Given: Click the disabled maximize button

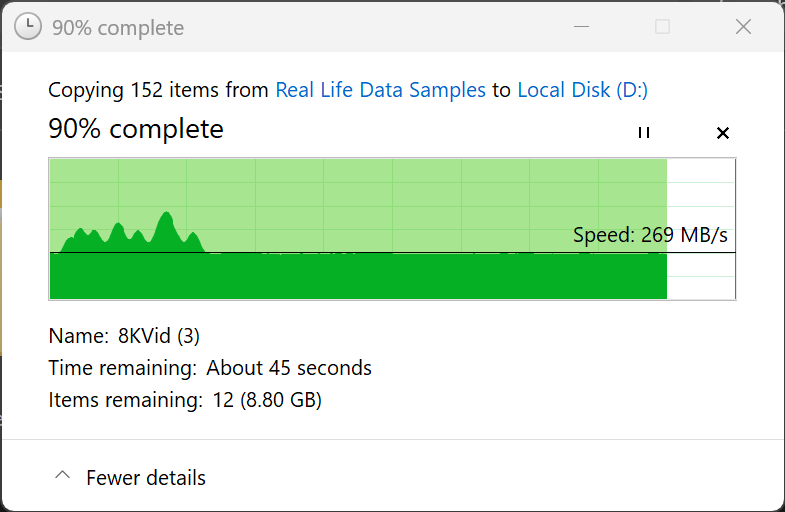Looking at the screenshot, I should pyautogui.click(x=662, y=27).
